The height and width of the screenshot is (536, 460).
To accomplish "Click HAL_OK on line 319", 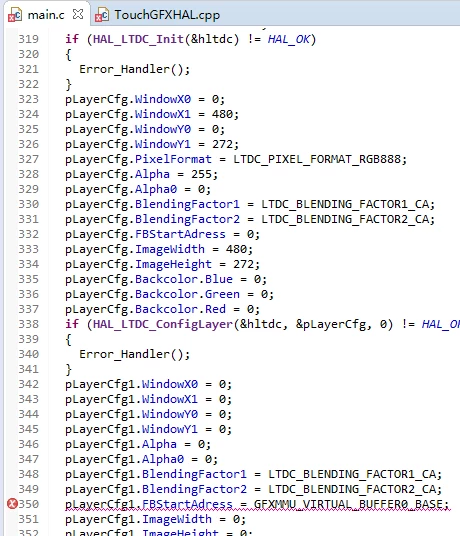I will 288,39.
